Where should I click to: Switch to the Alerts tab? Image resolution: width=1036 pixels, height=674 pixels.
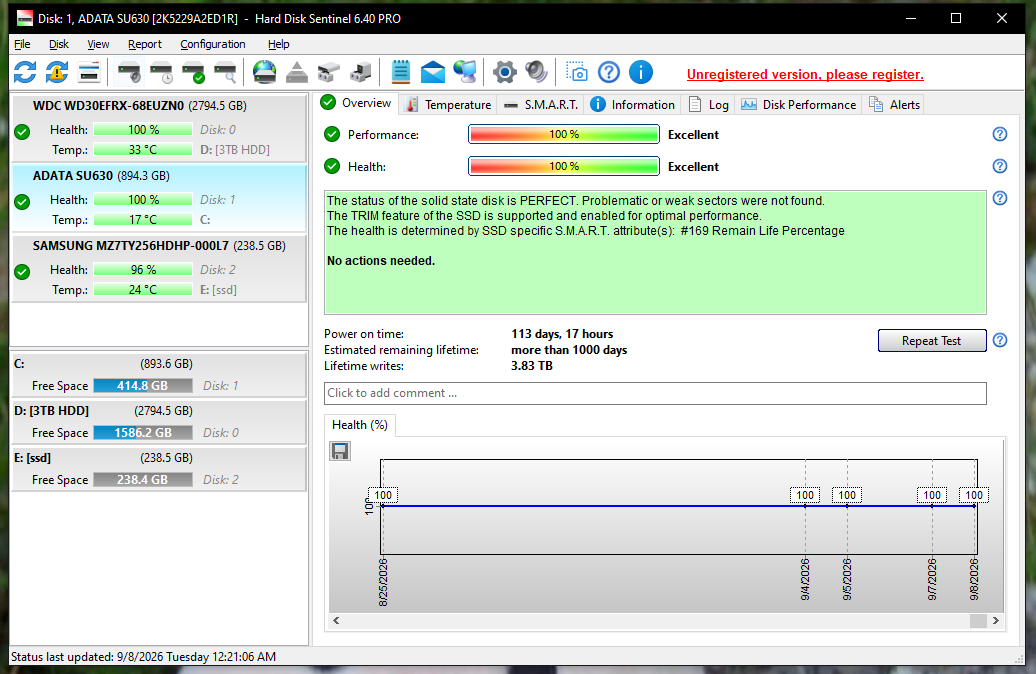[894, 104]
